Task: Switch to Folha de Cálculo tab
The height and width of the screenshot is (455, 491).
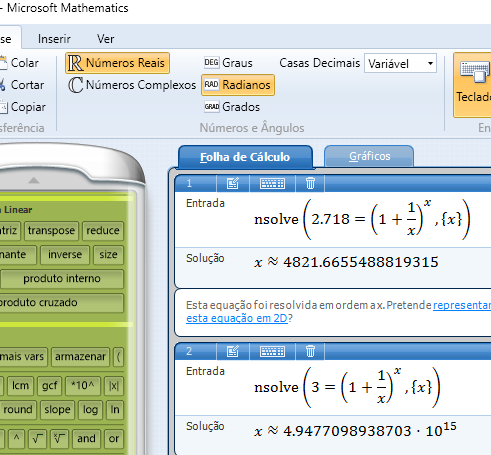Action: click(x=245, y=157)
